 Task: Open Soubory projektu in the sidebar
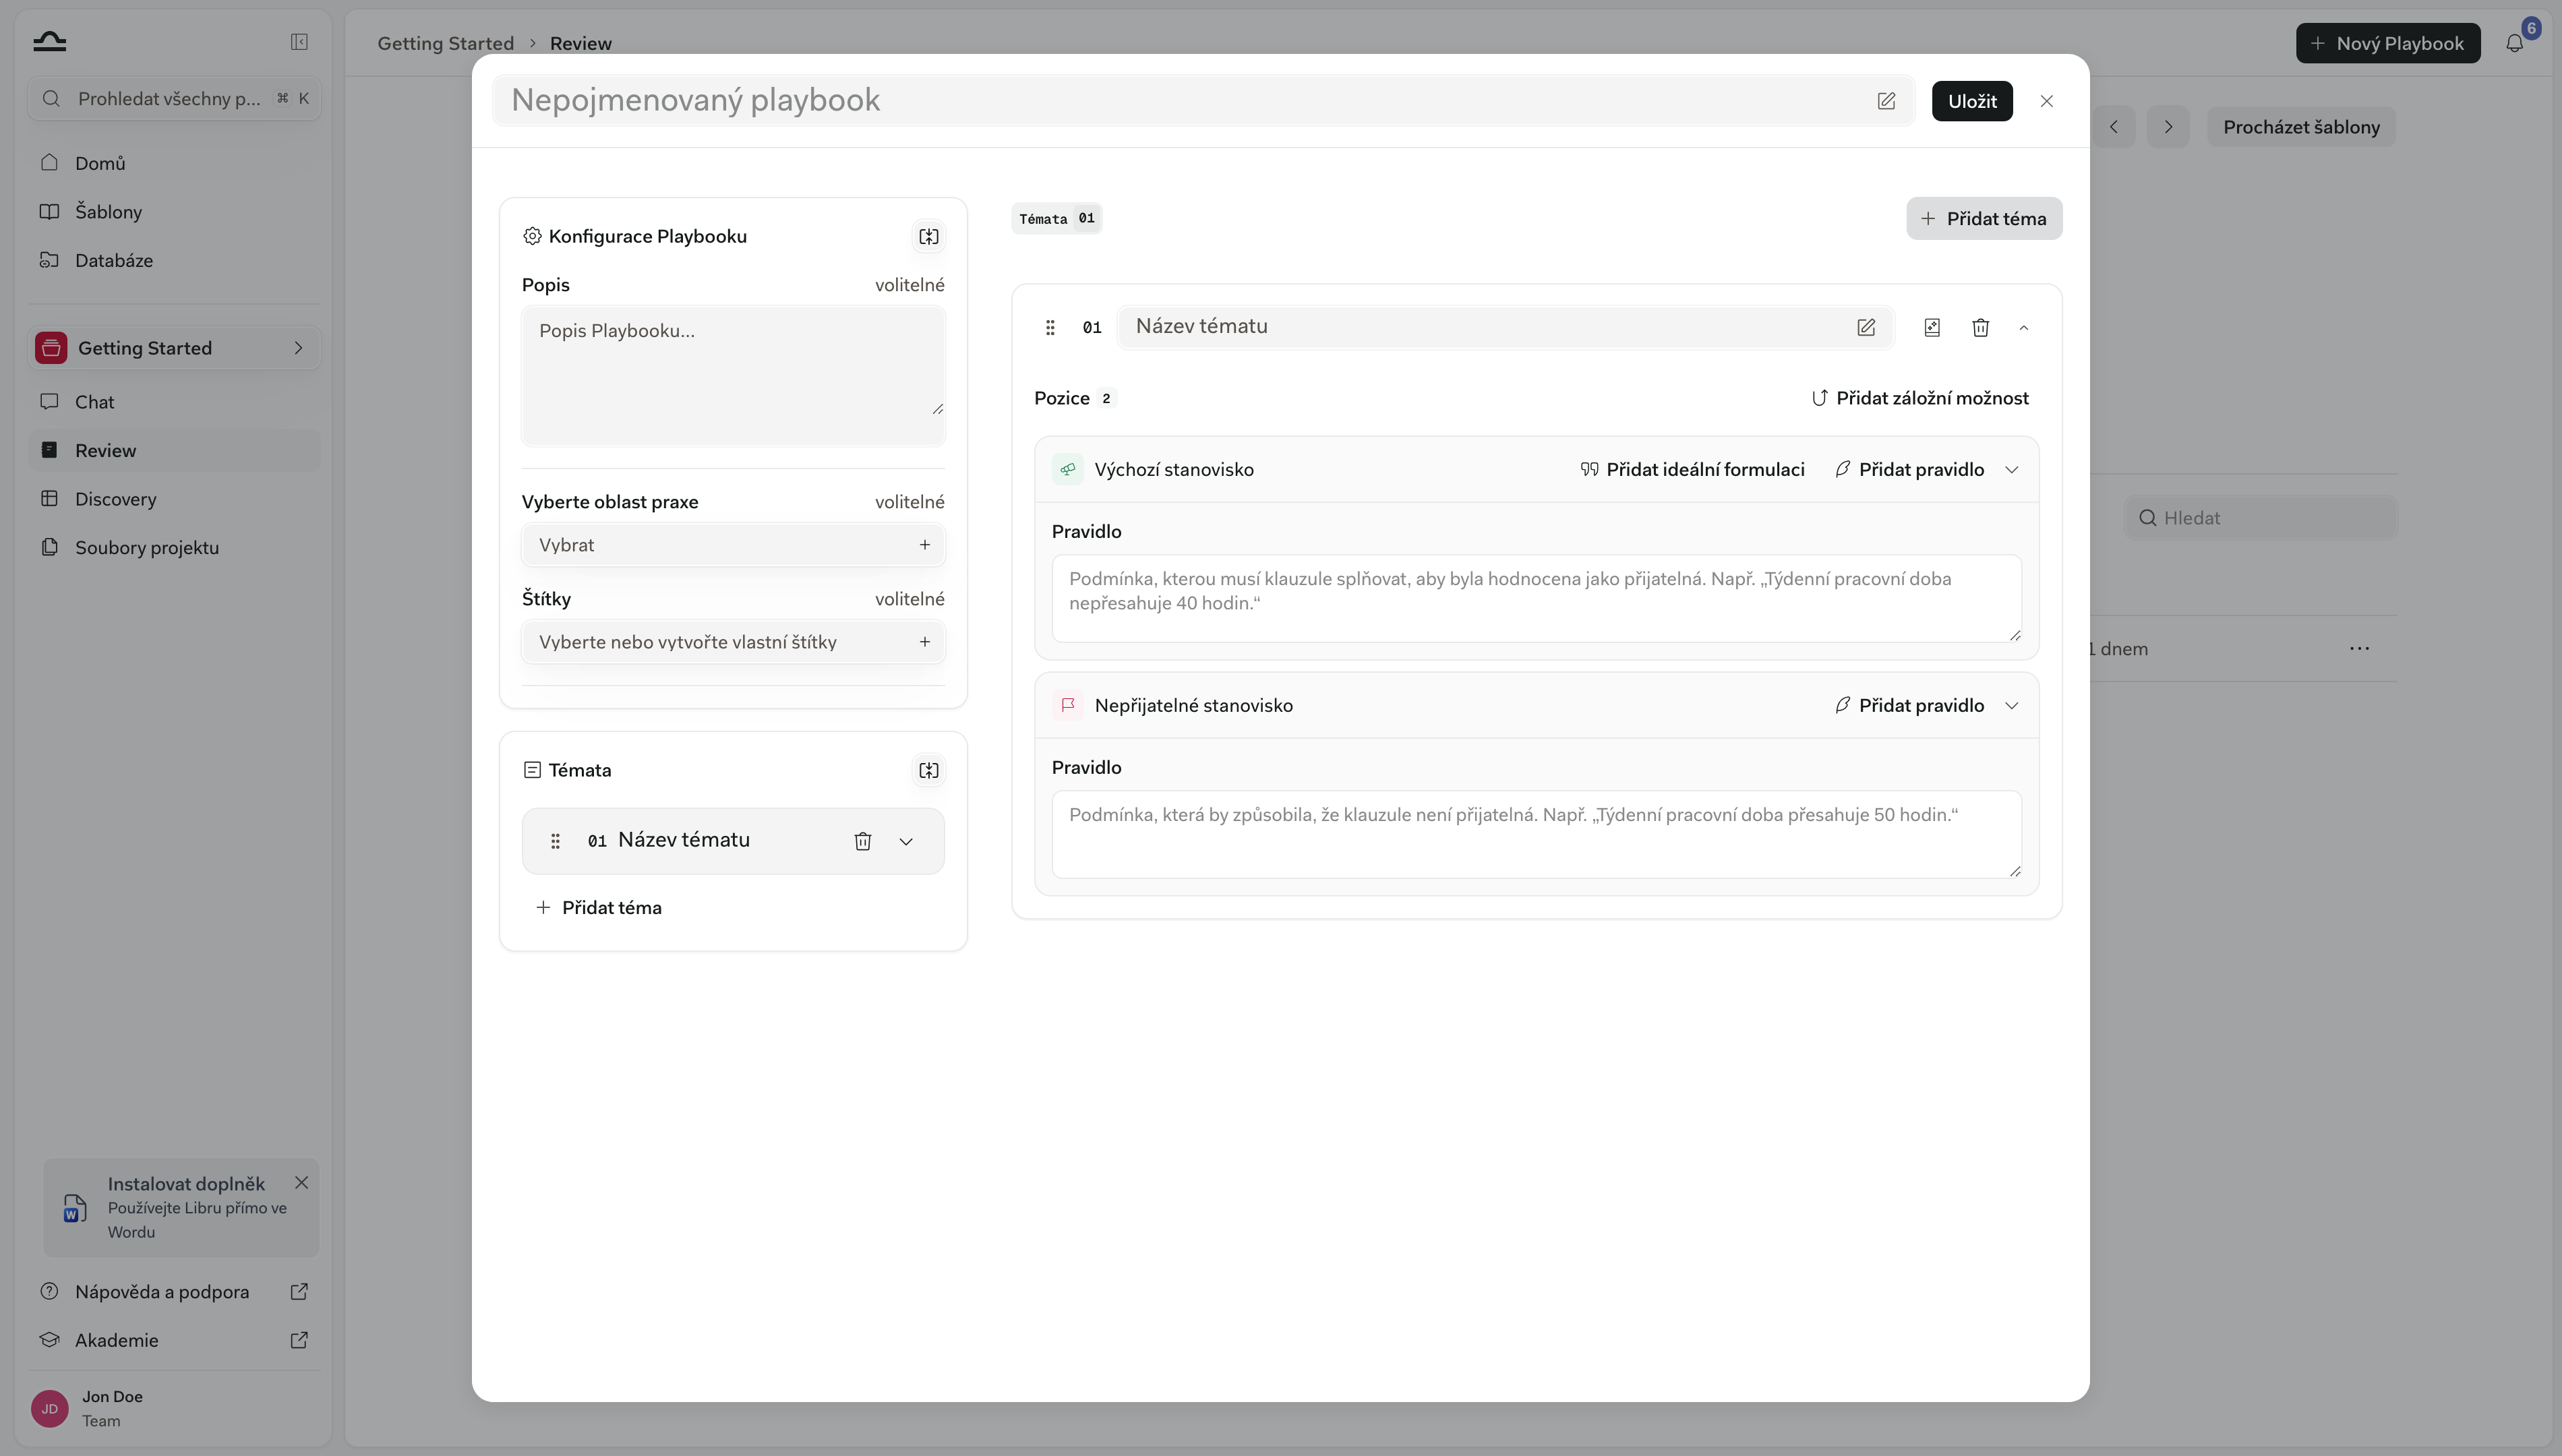(x=174, y=547)
